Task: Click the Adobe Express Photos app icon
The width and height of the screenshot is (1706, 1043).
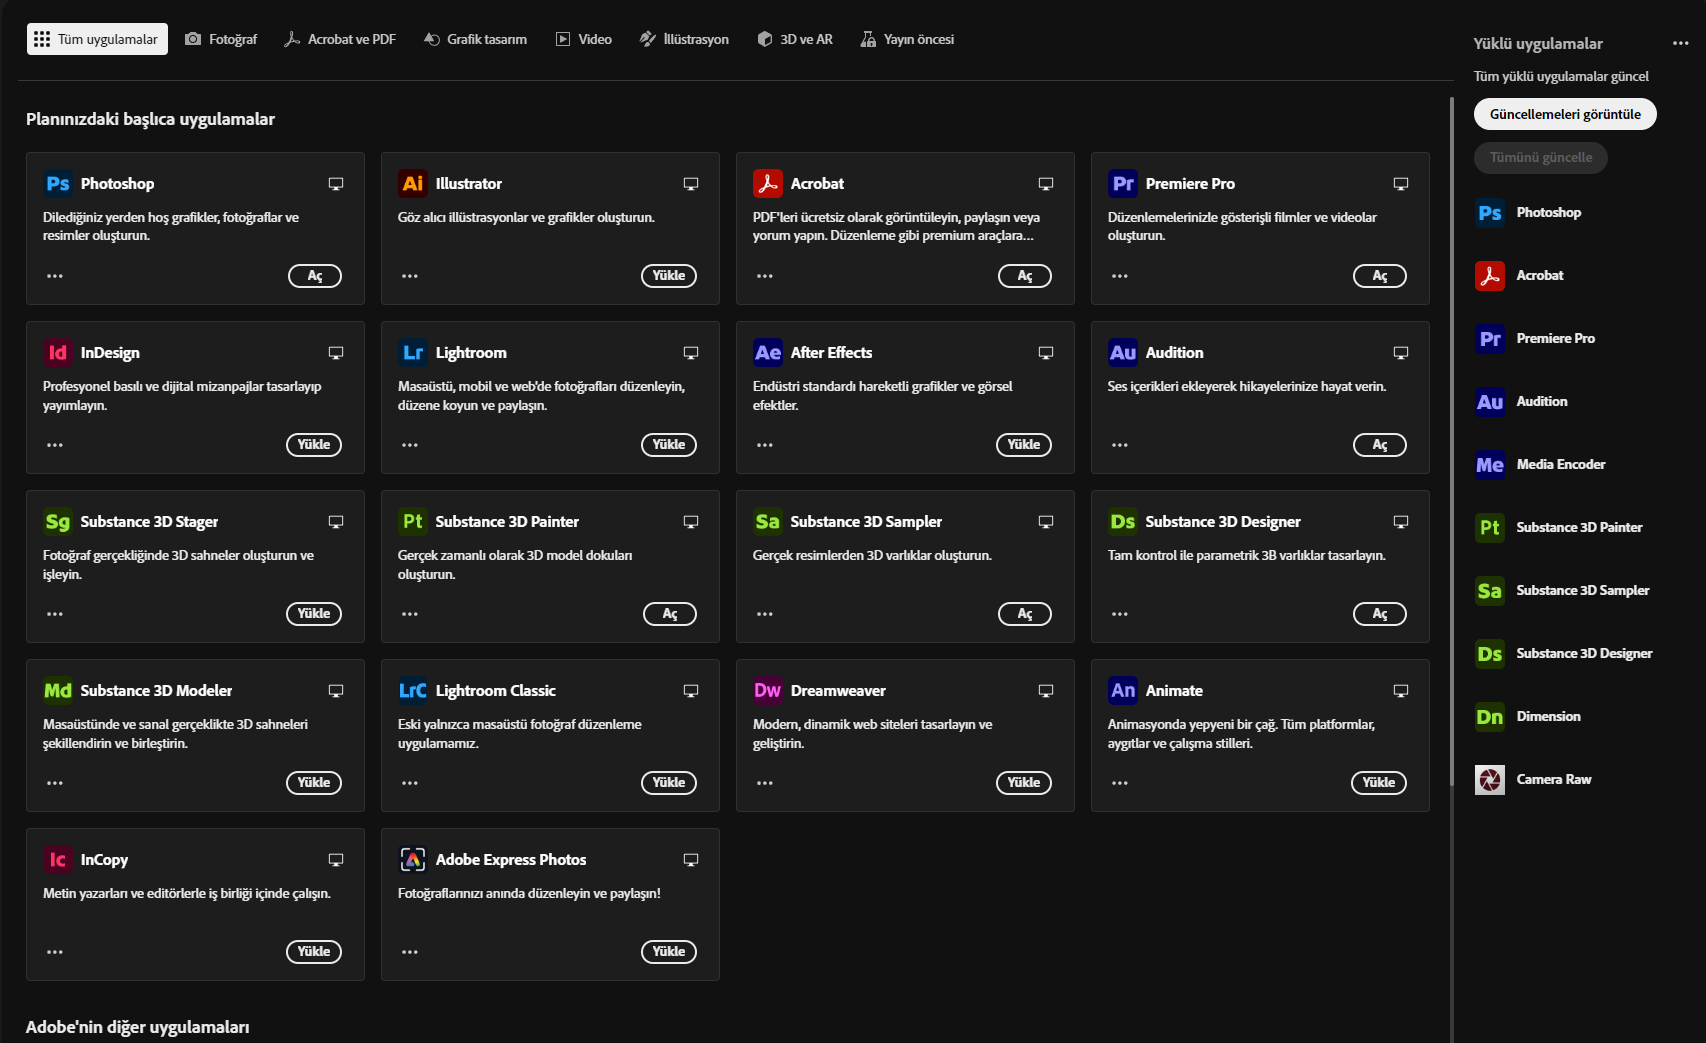Action: (x=413, y=860)
